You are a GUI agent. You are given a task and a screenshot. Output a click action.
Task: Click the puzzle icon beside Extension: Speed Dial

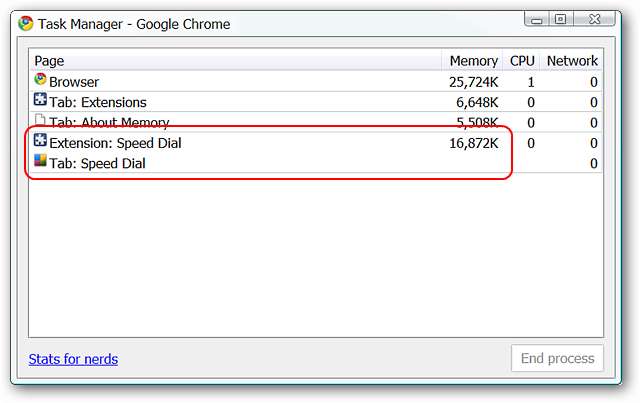[x=40, y=142]
